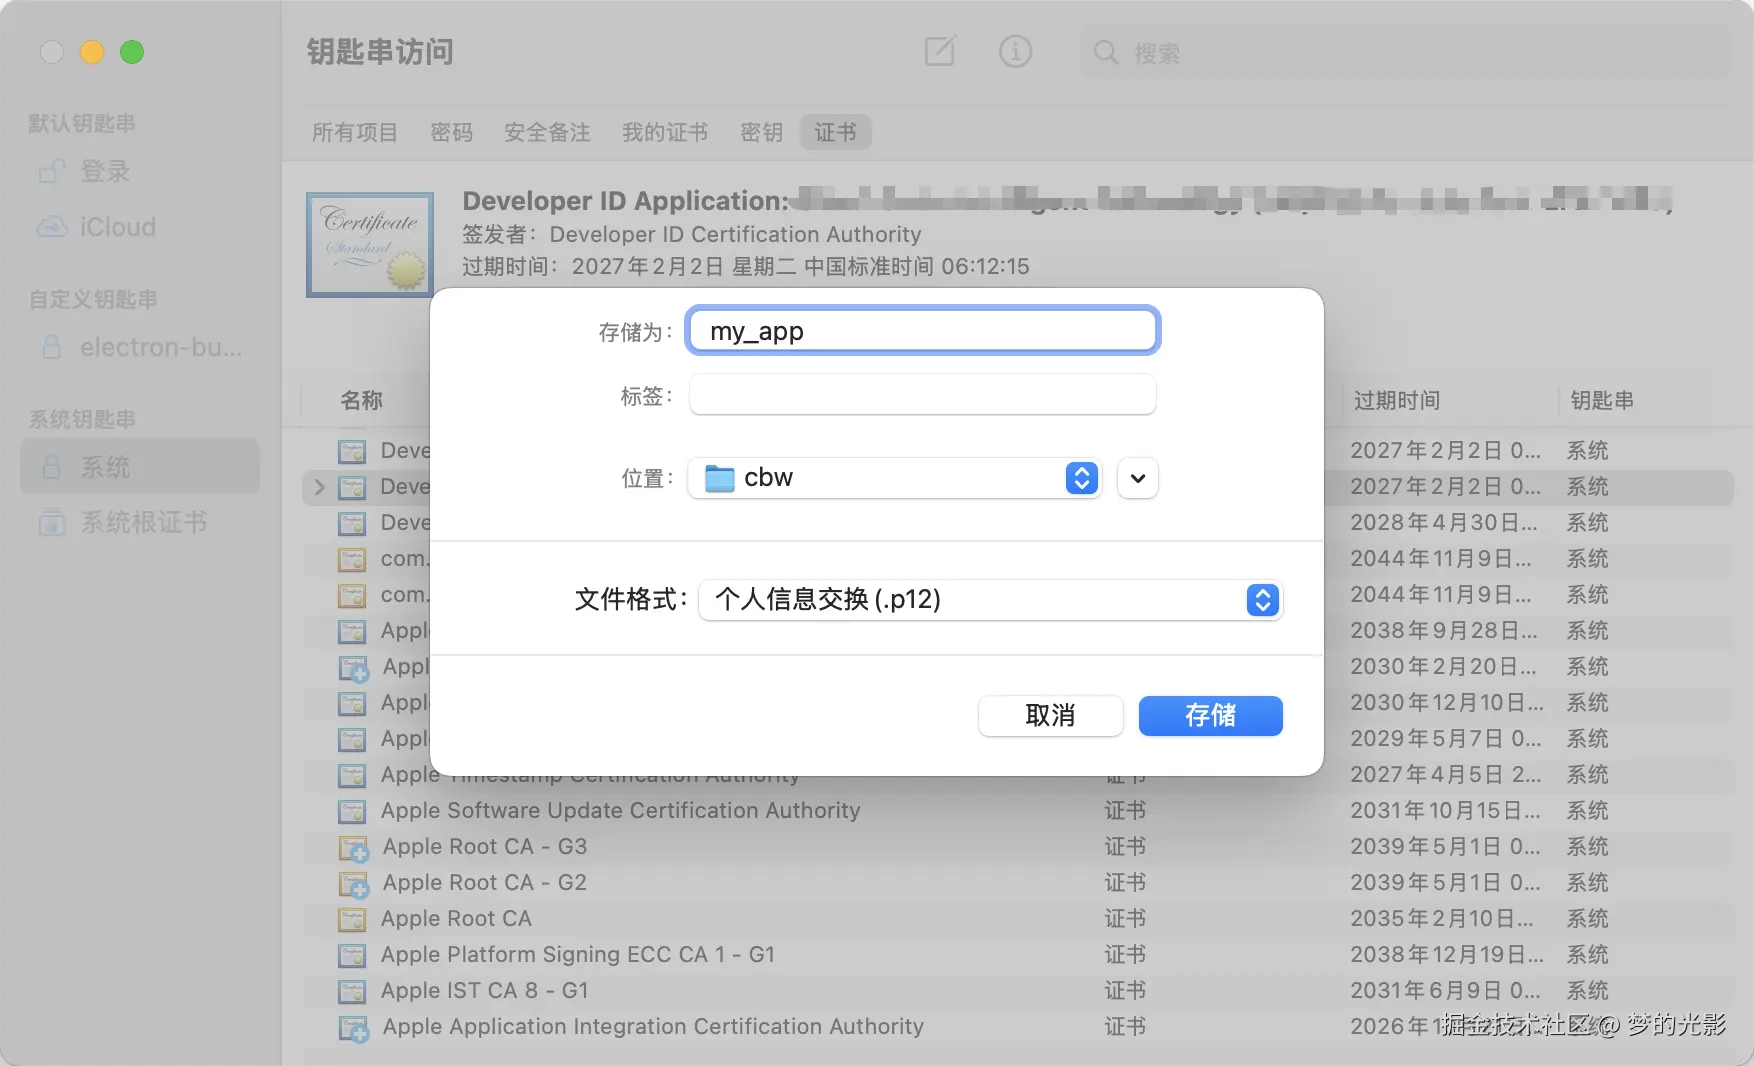
Task: Open the info icon in the toolbar
Action: 1015,51
